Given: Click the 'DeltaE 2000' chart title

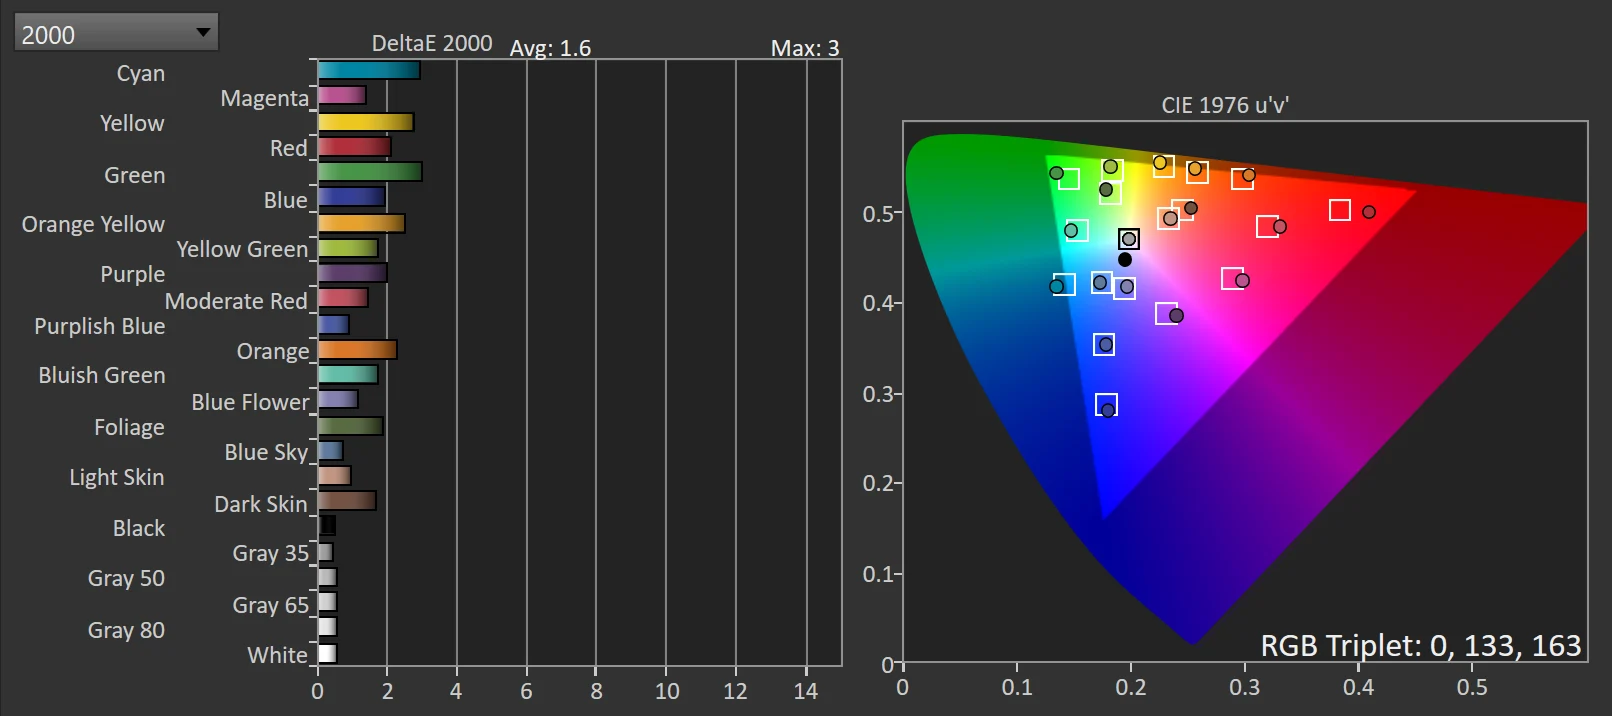Looking at the screenshot, I should click(x=432, y=43).
